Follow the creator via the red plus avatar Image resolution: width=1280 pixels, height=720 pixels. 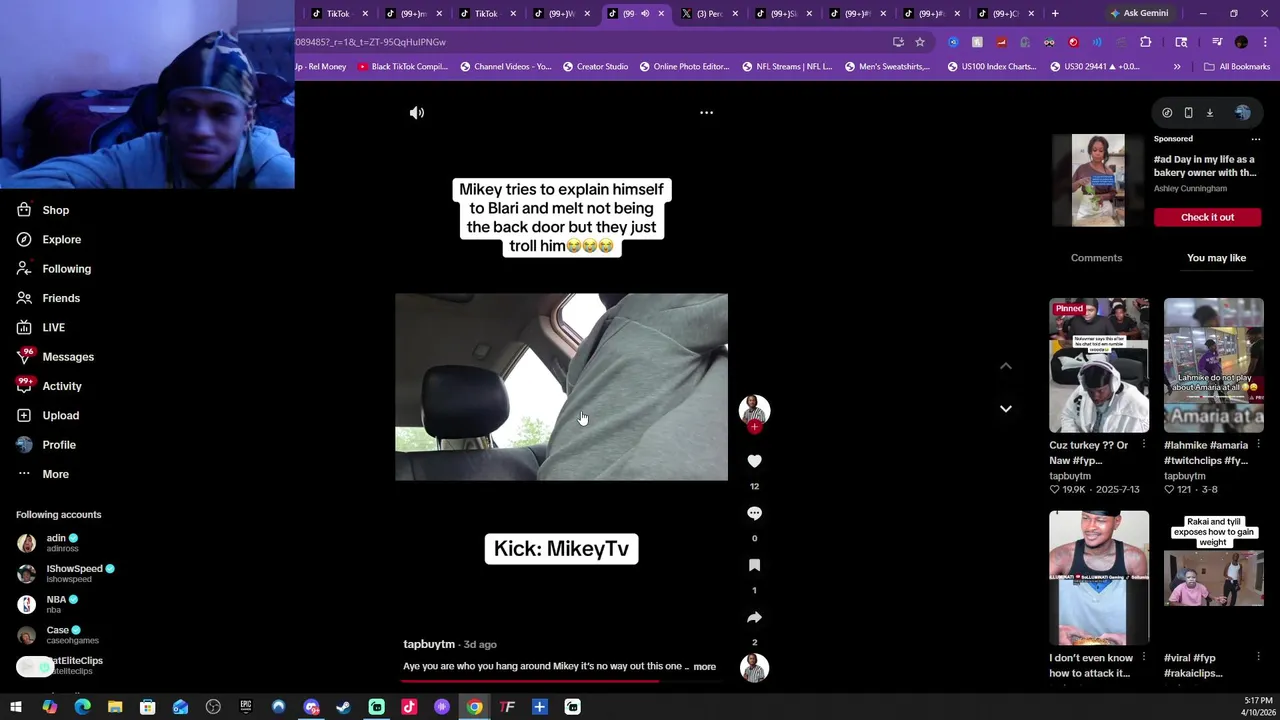(x=754, y=427)
